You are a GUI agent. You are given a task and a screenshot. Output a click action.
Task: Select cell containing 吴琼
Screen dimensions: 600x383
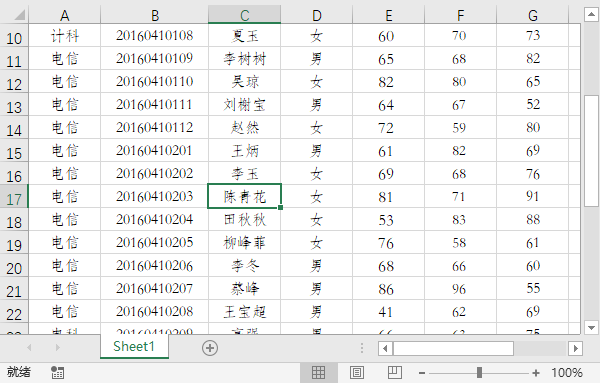point(245,81)
